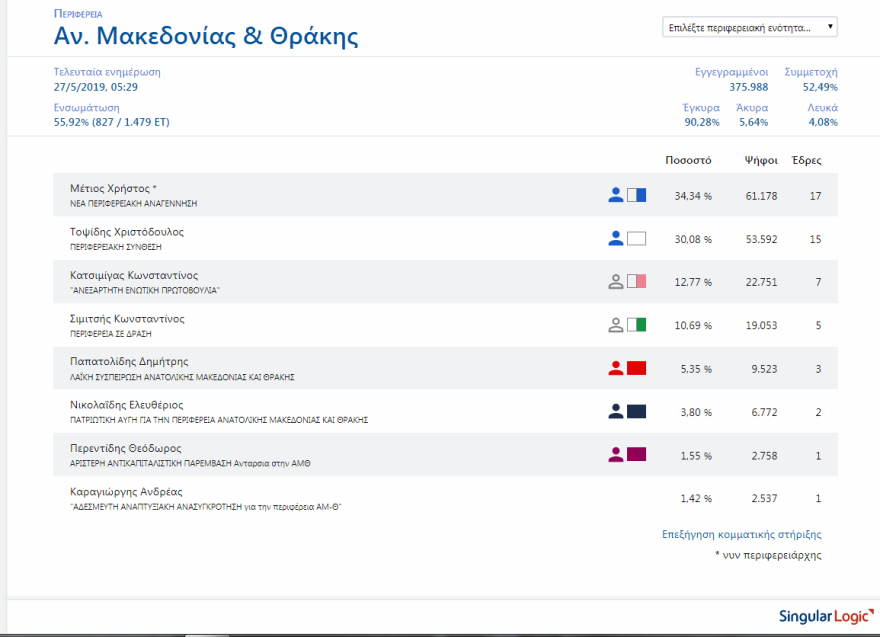The width and height of the screenshot is (880, 637).
Task: Click the purple person icon beside Περεντίδης Θεόδωρος
Action: coord(616,454)
